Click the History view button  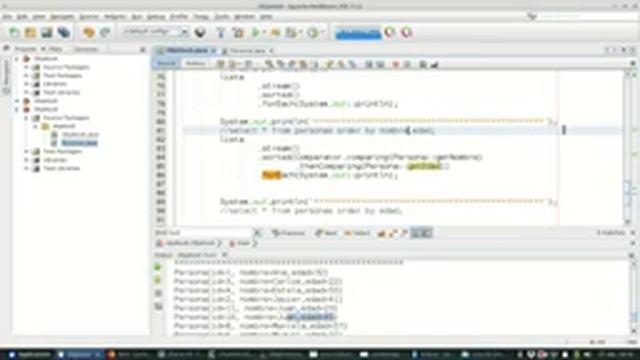(x=195, y=64)
